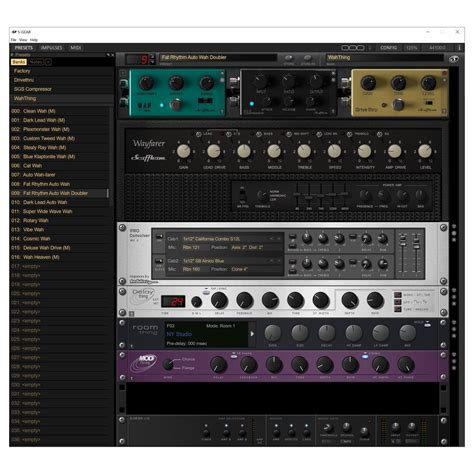Click the Wayfarer LEAD DRIVE knob
This screenshot has height=474, width=474.
pyautogui.click(x=214, y=151)
